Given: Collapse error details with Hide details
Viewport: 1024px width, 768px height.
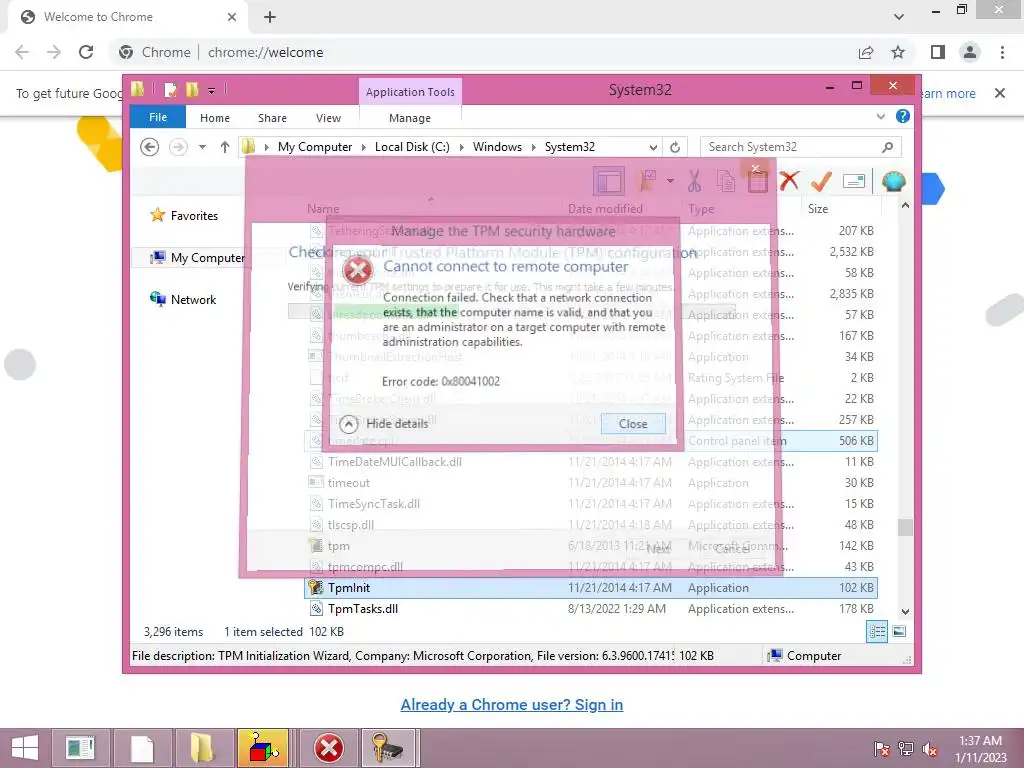Looking at the screenshot, I should pos(385,424).
